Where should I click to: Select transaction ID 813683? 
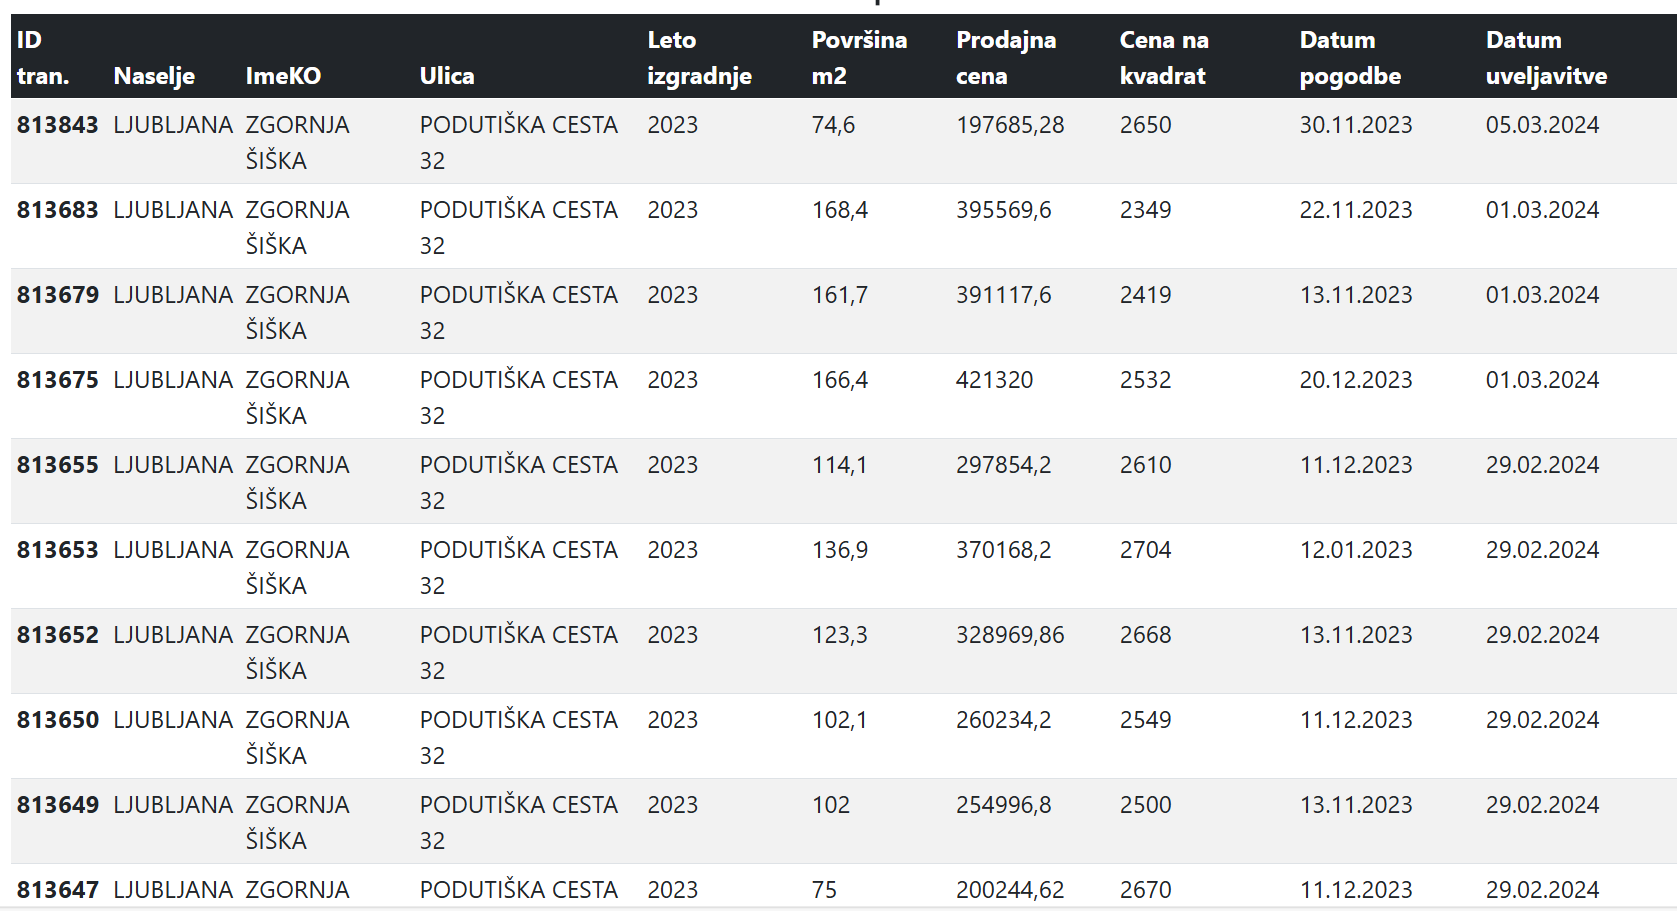click(58, 210)
